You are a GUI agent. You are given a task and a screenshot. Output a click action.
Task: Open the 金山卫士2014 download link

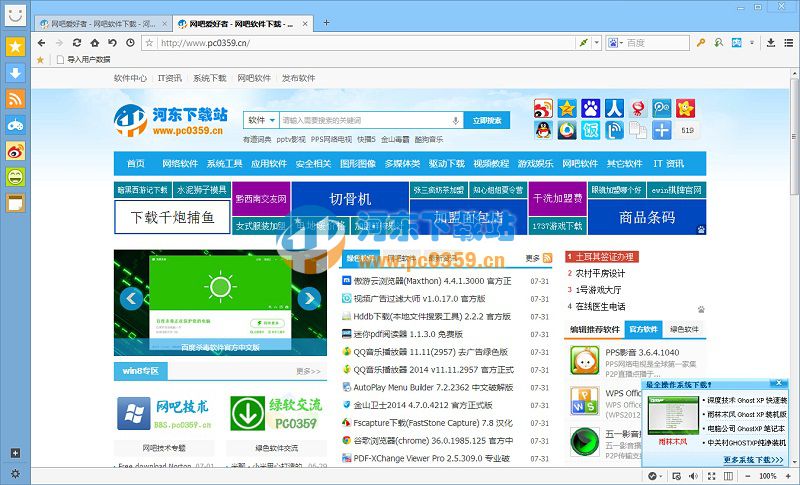click(423, 405)
